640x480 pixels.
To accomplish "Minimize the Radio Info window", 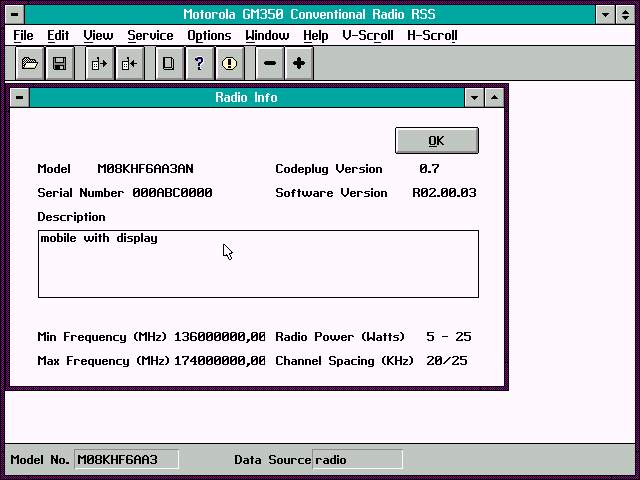I will click(474, 98).
